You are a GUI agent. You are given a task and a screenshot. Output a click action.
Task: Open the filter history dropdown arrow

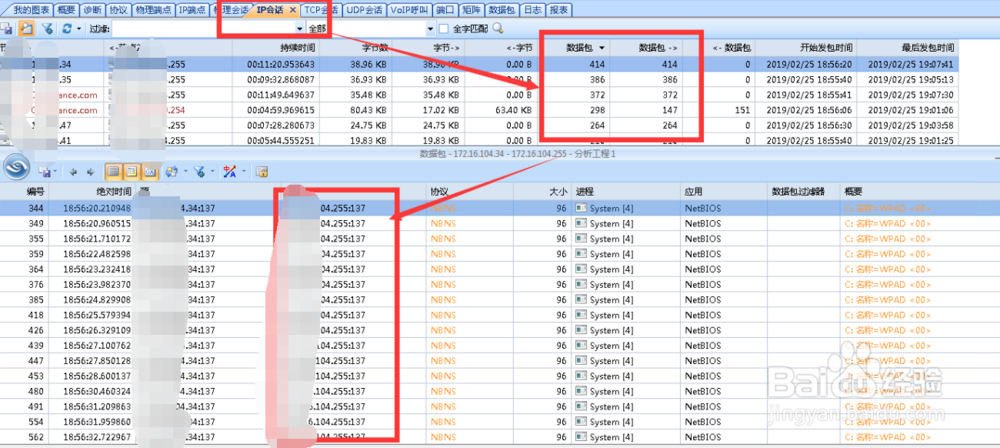300,29
